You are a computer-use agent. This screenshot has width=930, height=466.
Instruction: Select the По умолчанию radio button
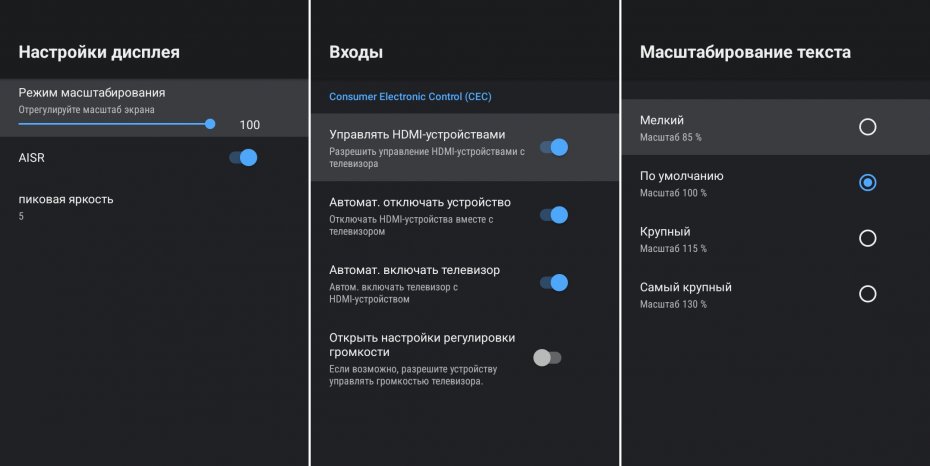pos(867,182)
